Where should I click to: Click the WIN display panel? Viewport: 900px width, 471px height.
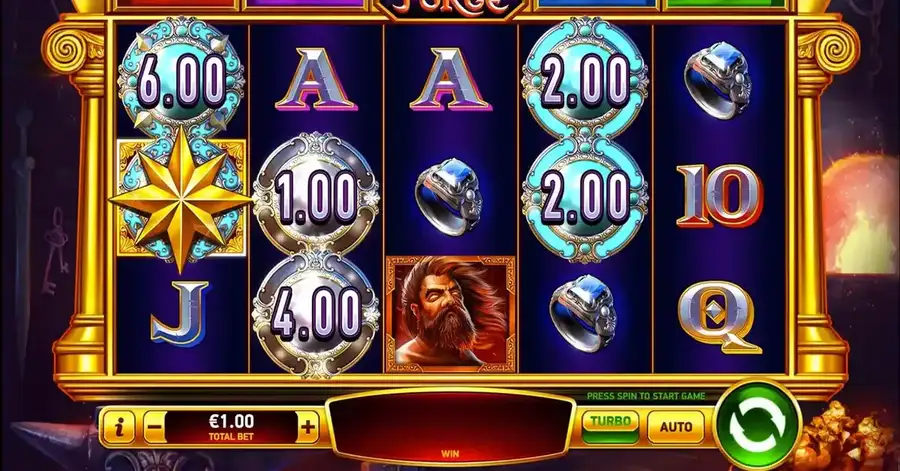click(x=450, y=426)
